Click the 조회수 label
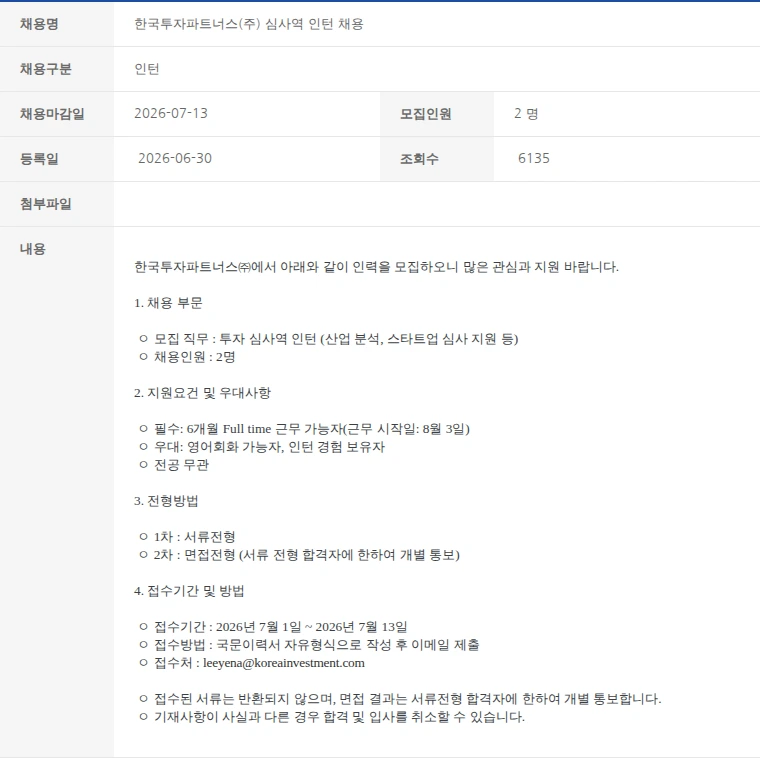760x758 pixels. (419, 158)
